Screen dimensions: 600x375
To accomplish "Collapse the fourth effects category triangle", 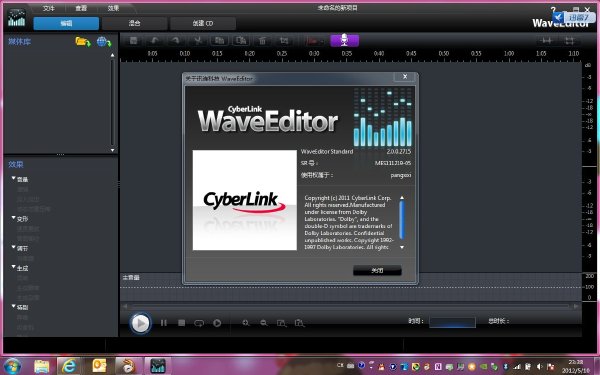I will pyautogui.click(x=14, y=267).
